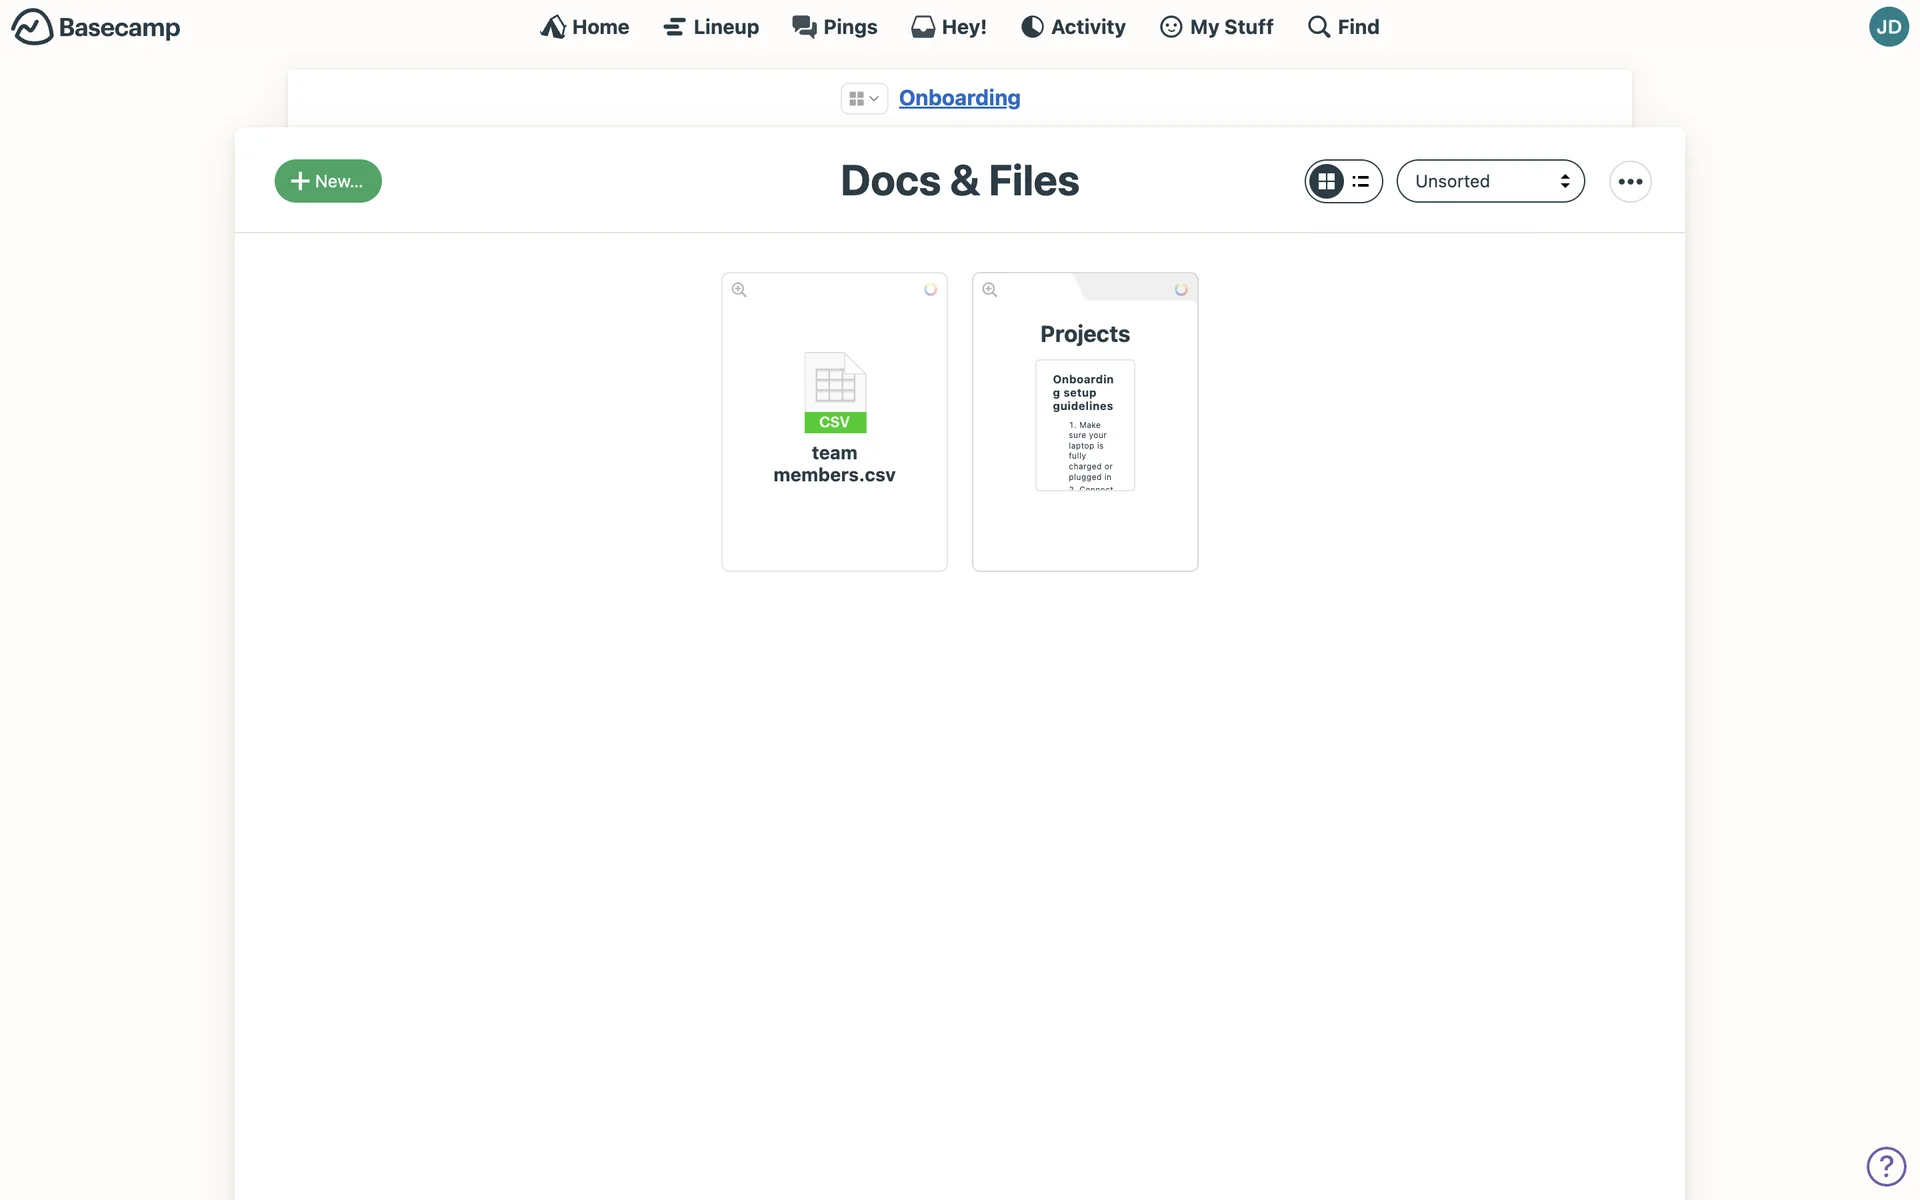
Task: Open Pings chat icon
Action: pyautogui.click(x=804, y=27)
